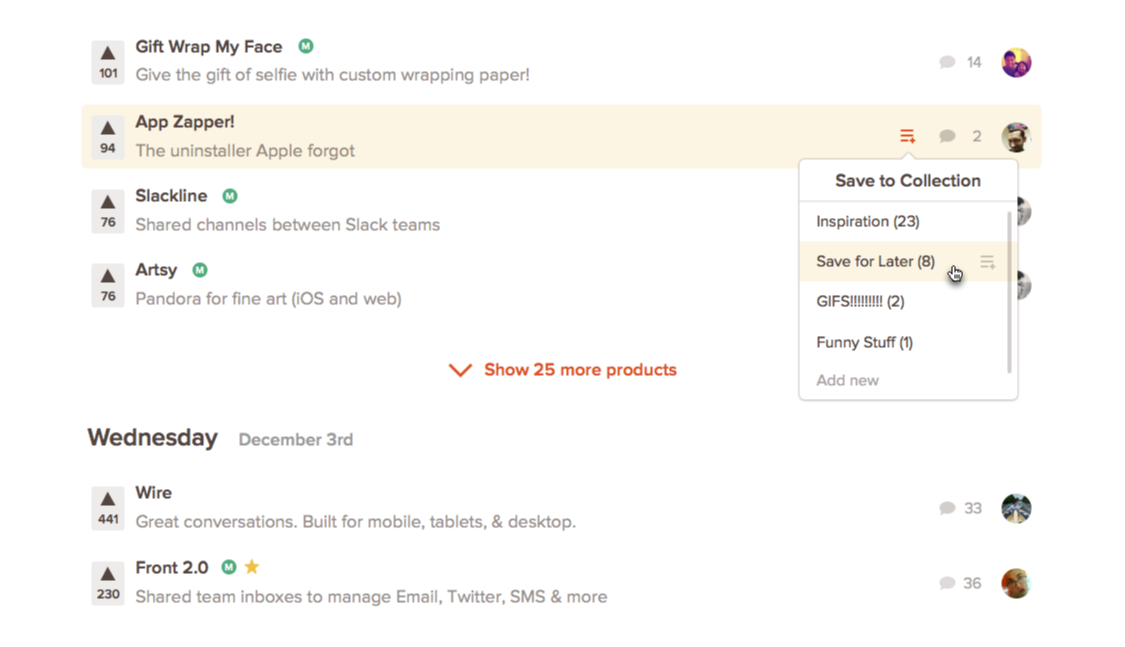Open comments bubble for Gift Wrap My Face

click(947, 62)
